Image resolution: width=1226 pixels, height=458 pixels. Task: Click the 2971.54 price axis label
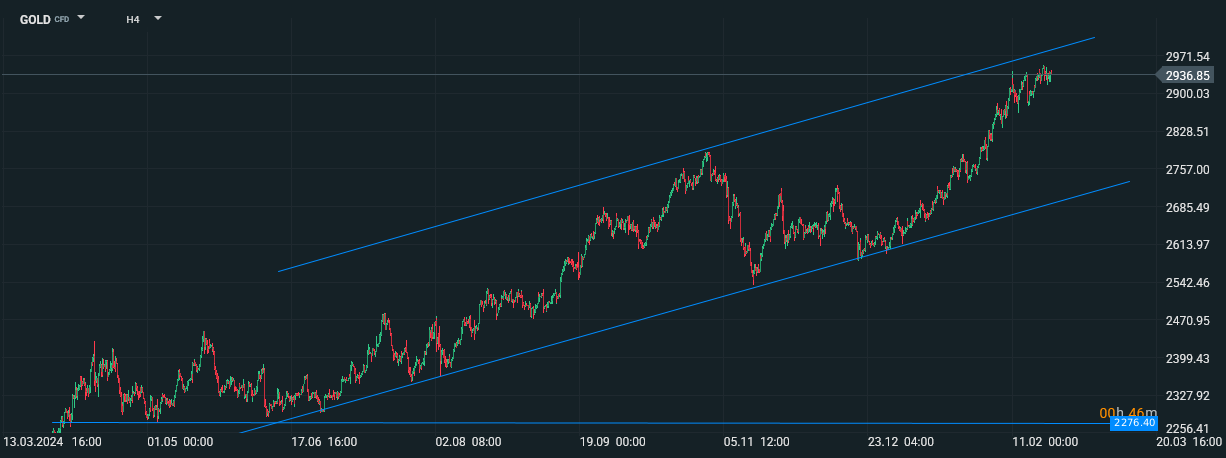click(x=1187, y=57)
